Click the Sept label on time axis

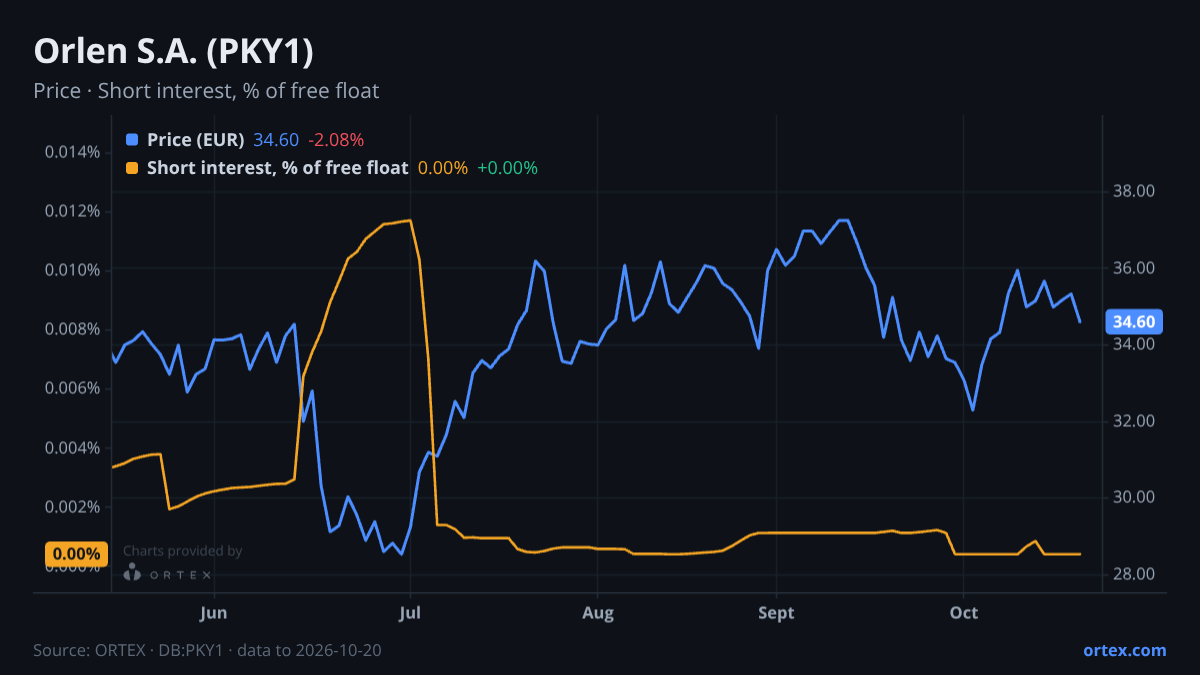pos(776,612)
